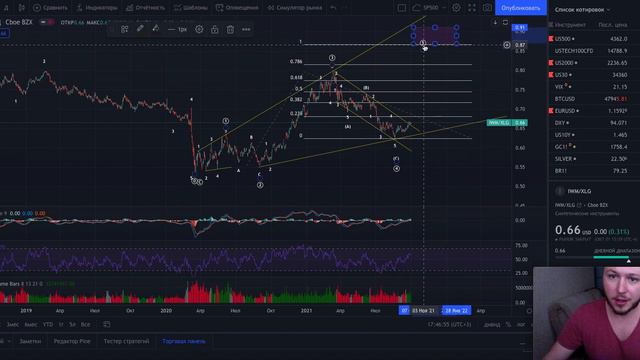The width and height of the screenshot is (640, 360).
Task: Open the Оповещение (Alert) button
Action: click(237, 8)
